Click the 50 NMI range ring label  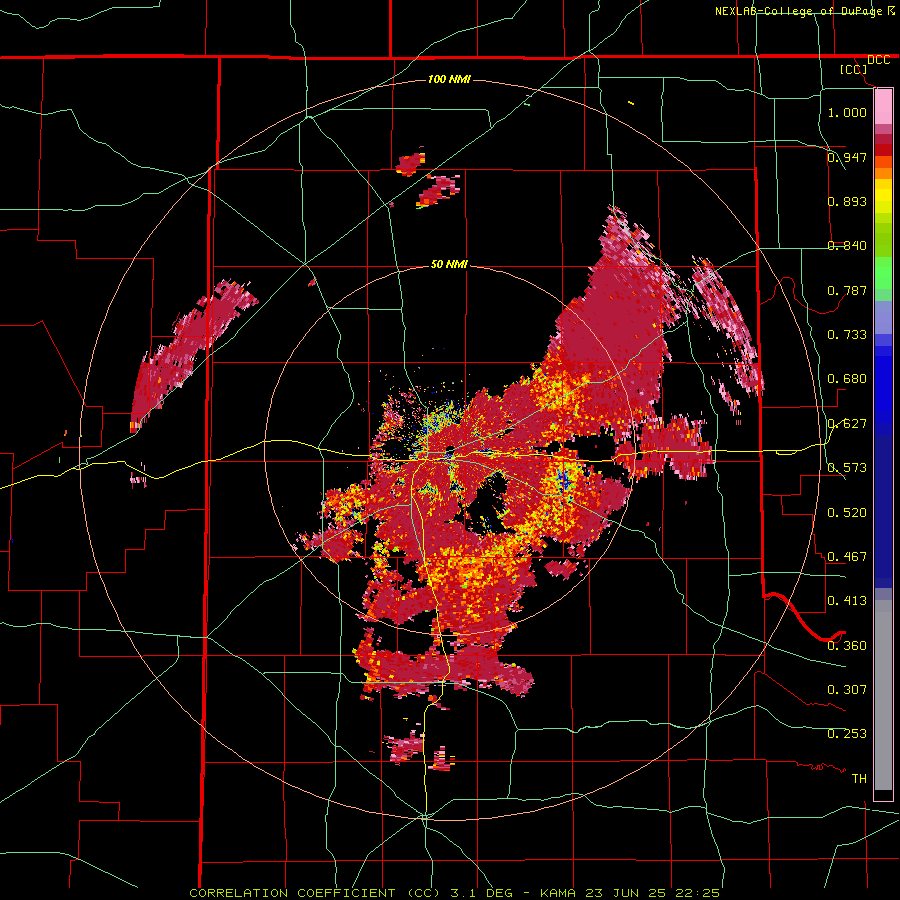[449, 264]
